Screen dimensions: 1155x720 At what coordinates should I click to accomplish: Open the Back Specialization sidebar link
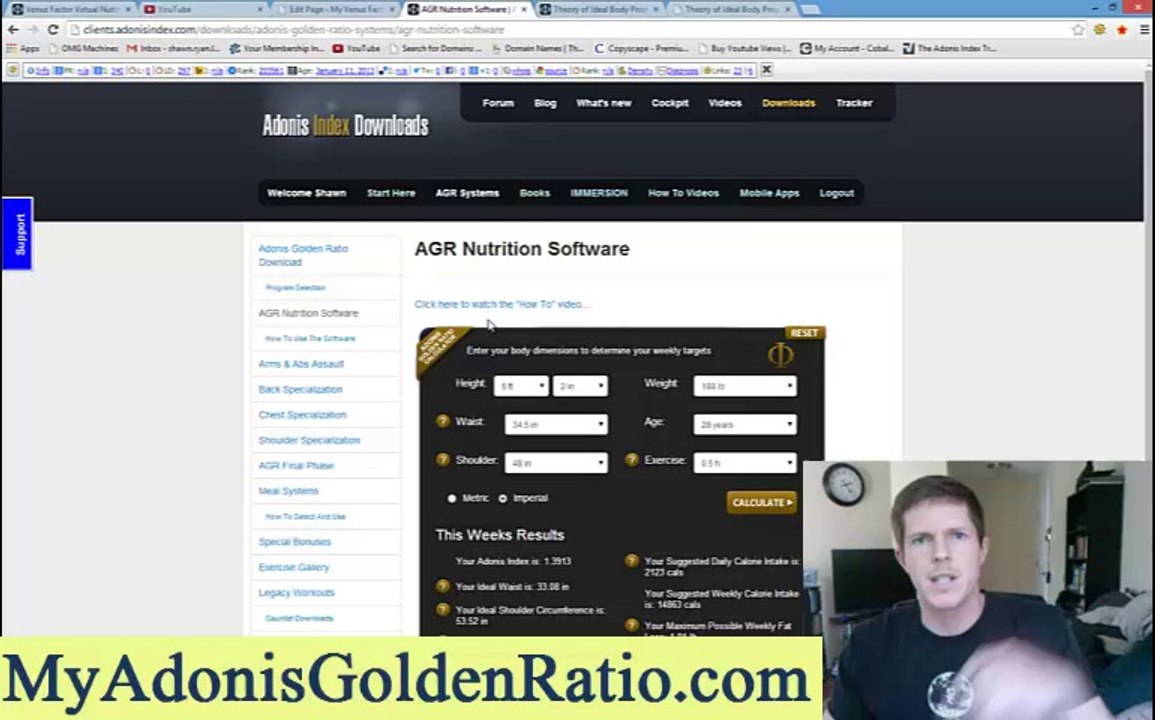pos(300,390)
